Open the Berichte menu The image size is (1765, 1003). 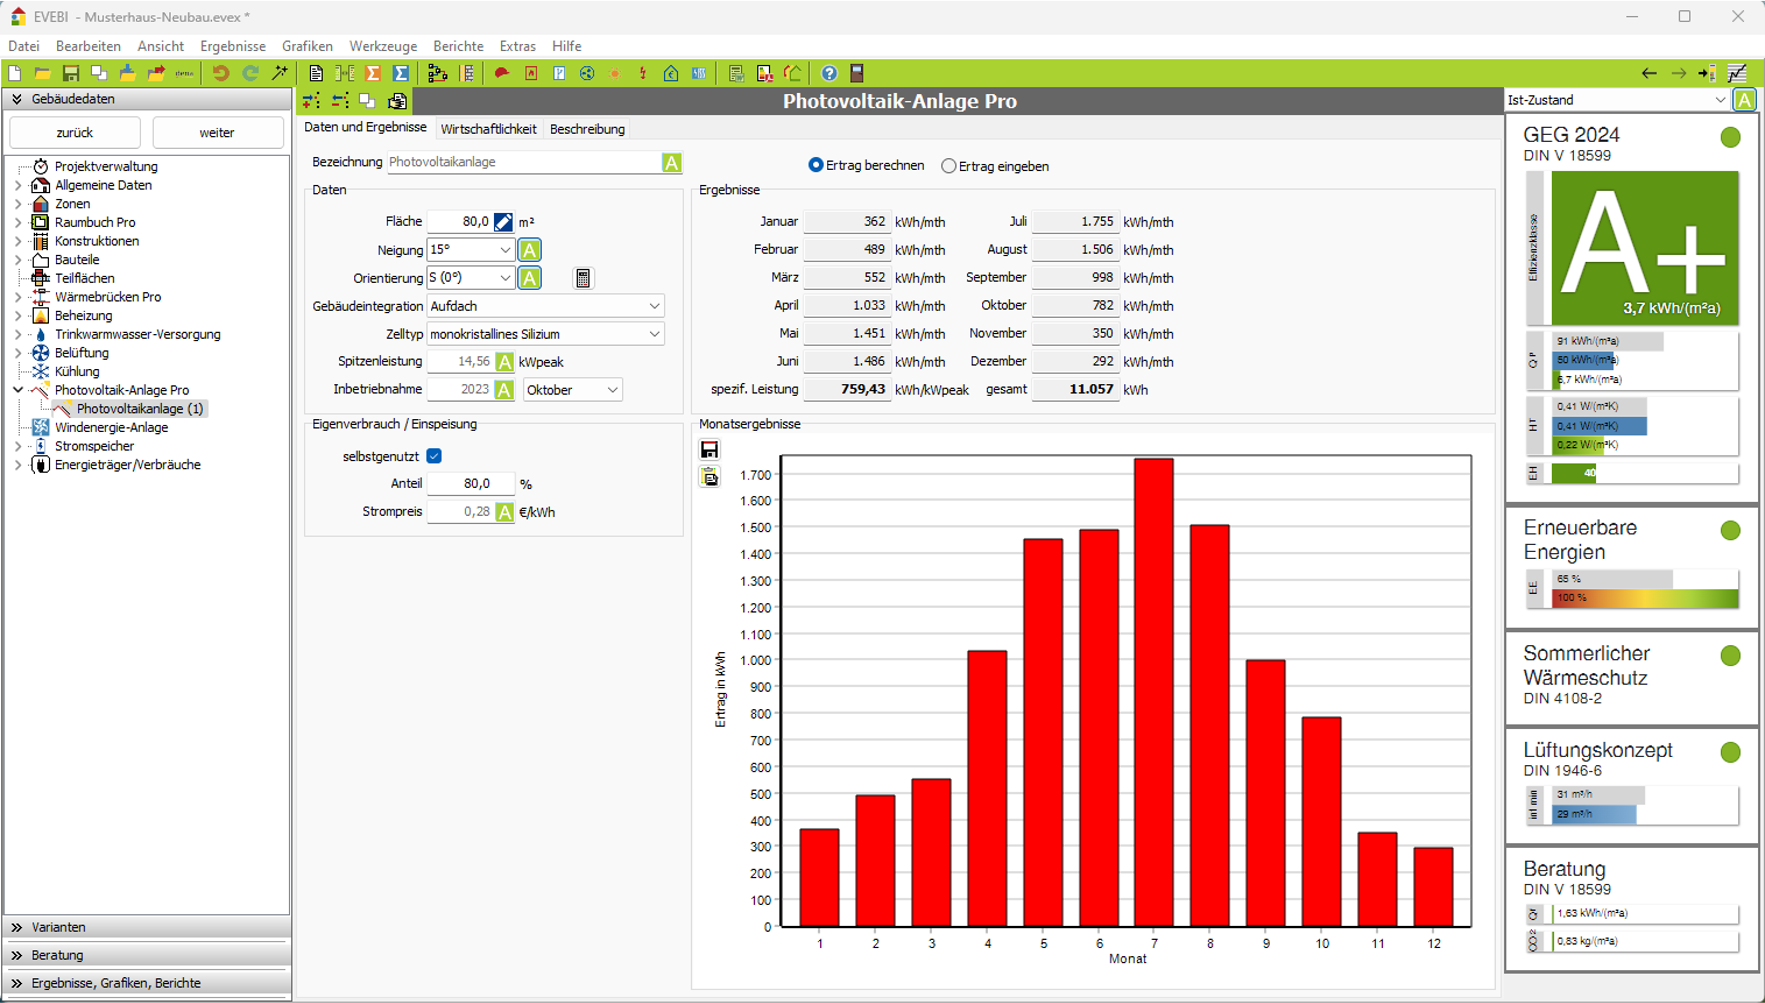pyautogui.click(x=458, y=46)
